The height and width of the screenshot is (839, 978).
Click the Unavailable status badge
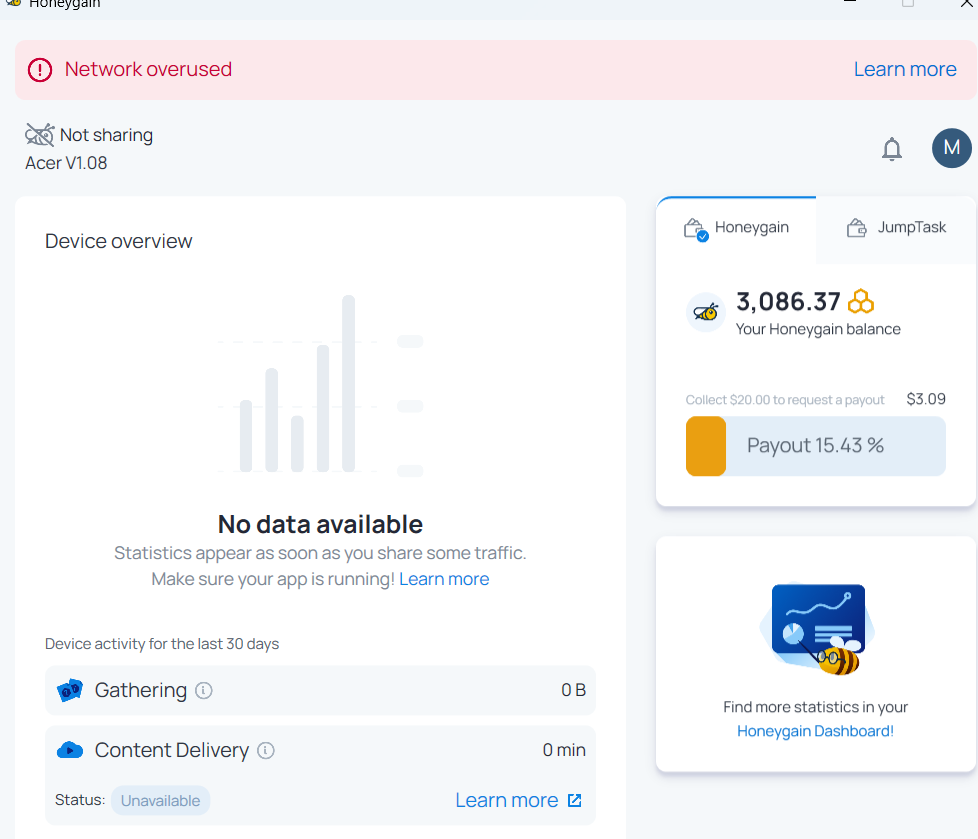[160, 800]
